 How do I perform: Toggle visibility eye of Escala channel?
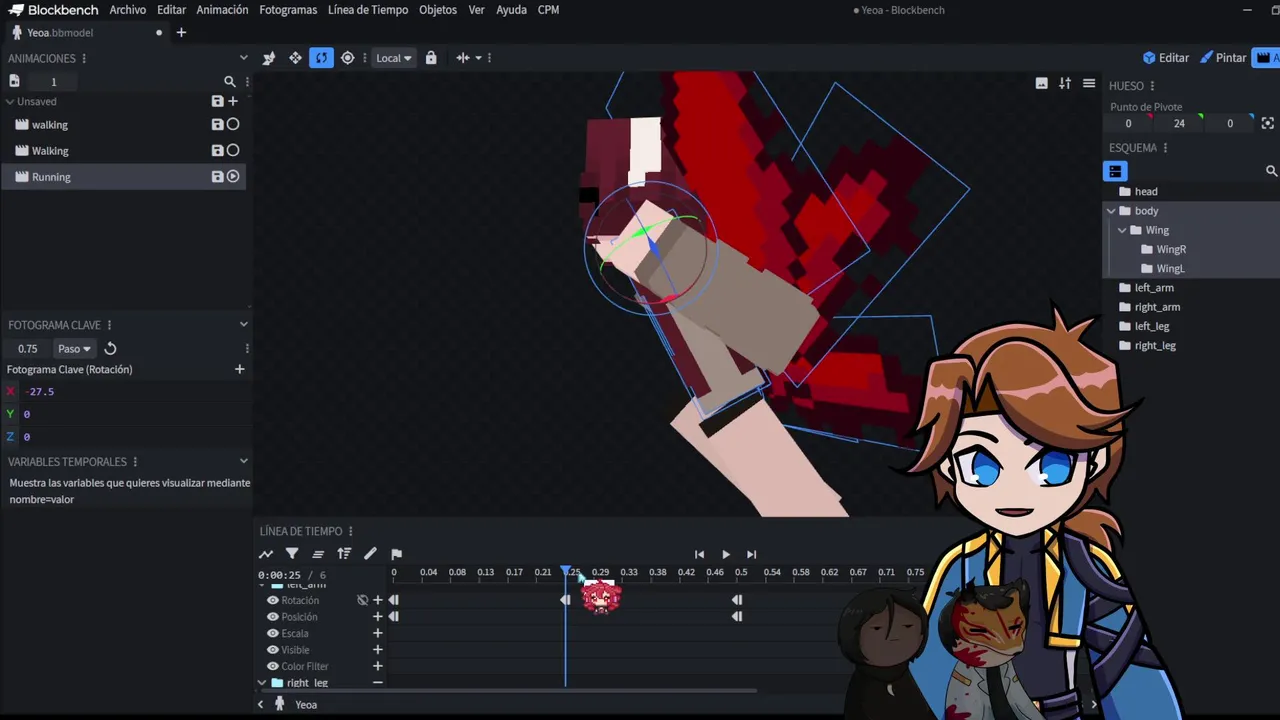tap(272, 634)
